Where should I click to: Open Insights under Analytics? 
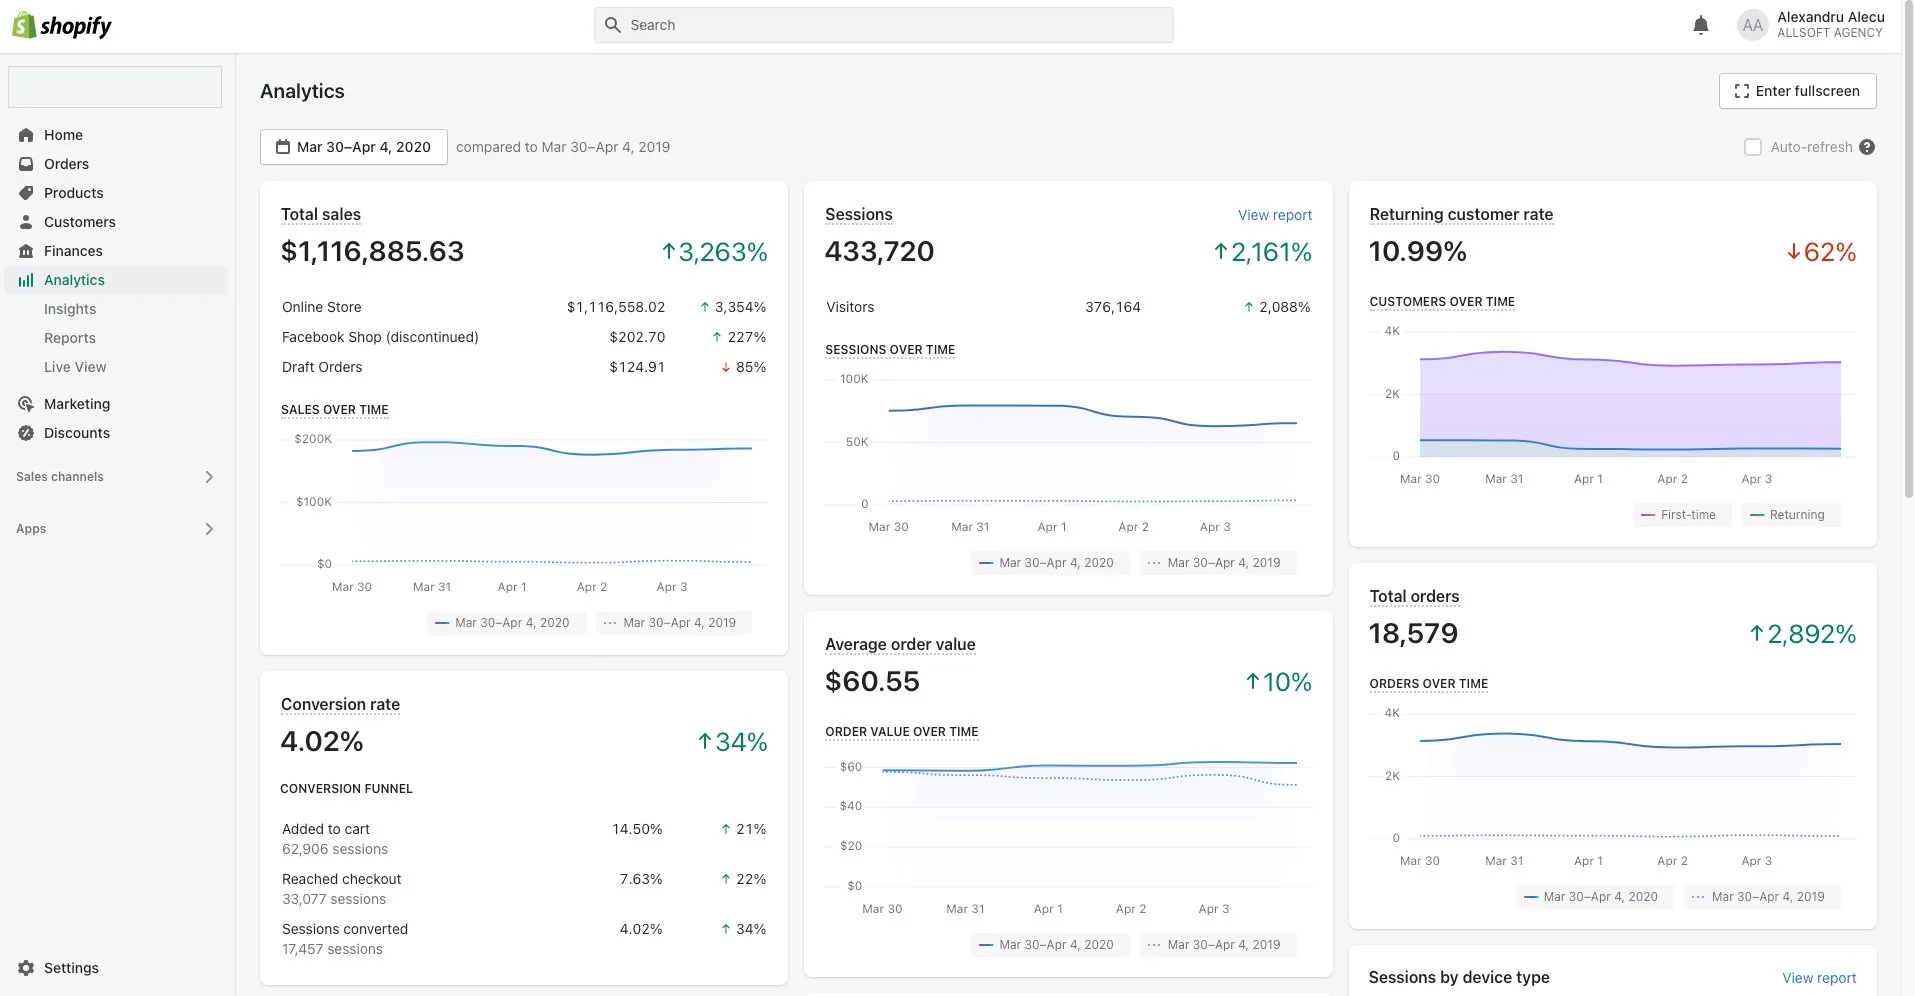point(70,309)
